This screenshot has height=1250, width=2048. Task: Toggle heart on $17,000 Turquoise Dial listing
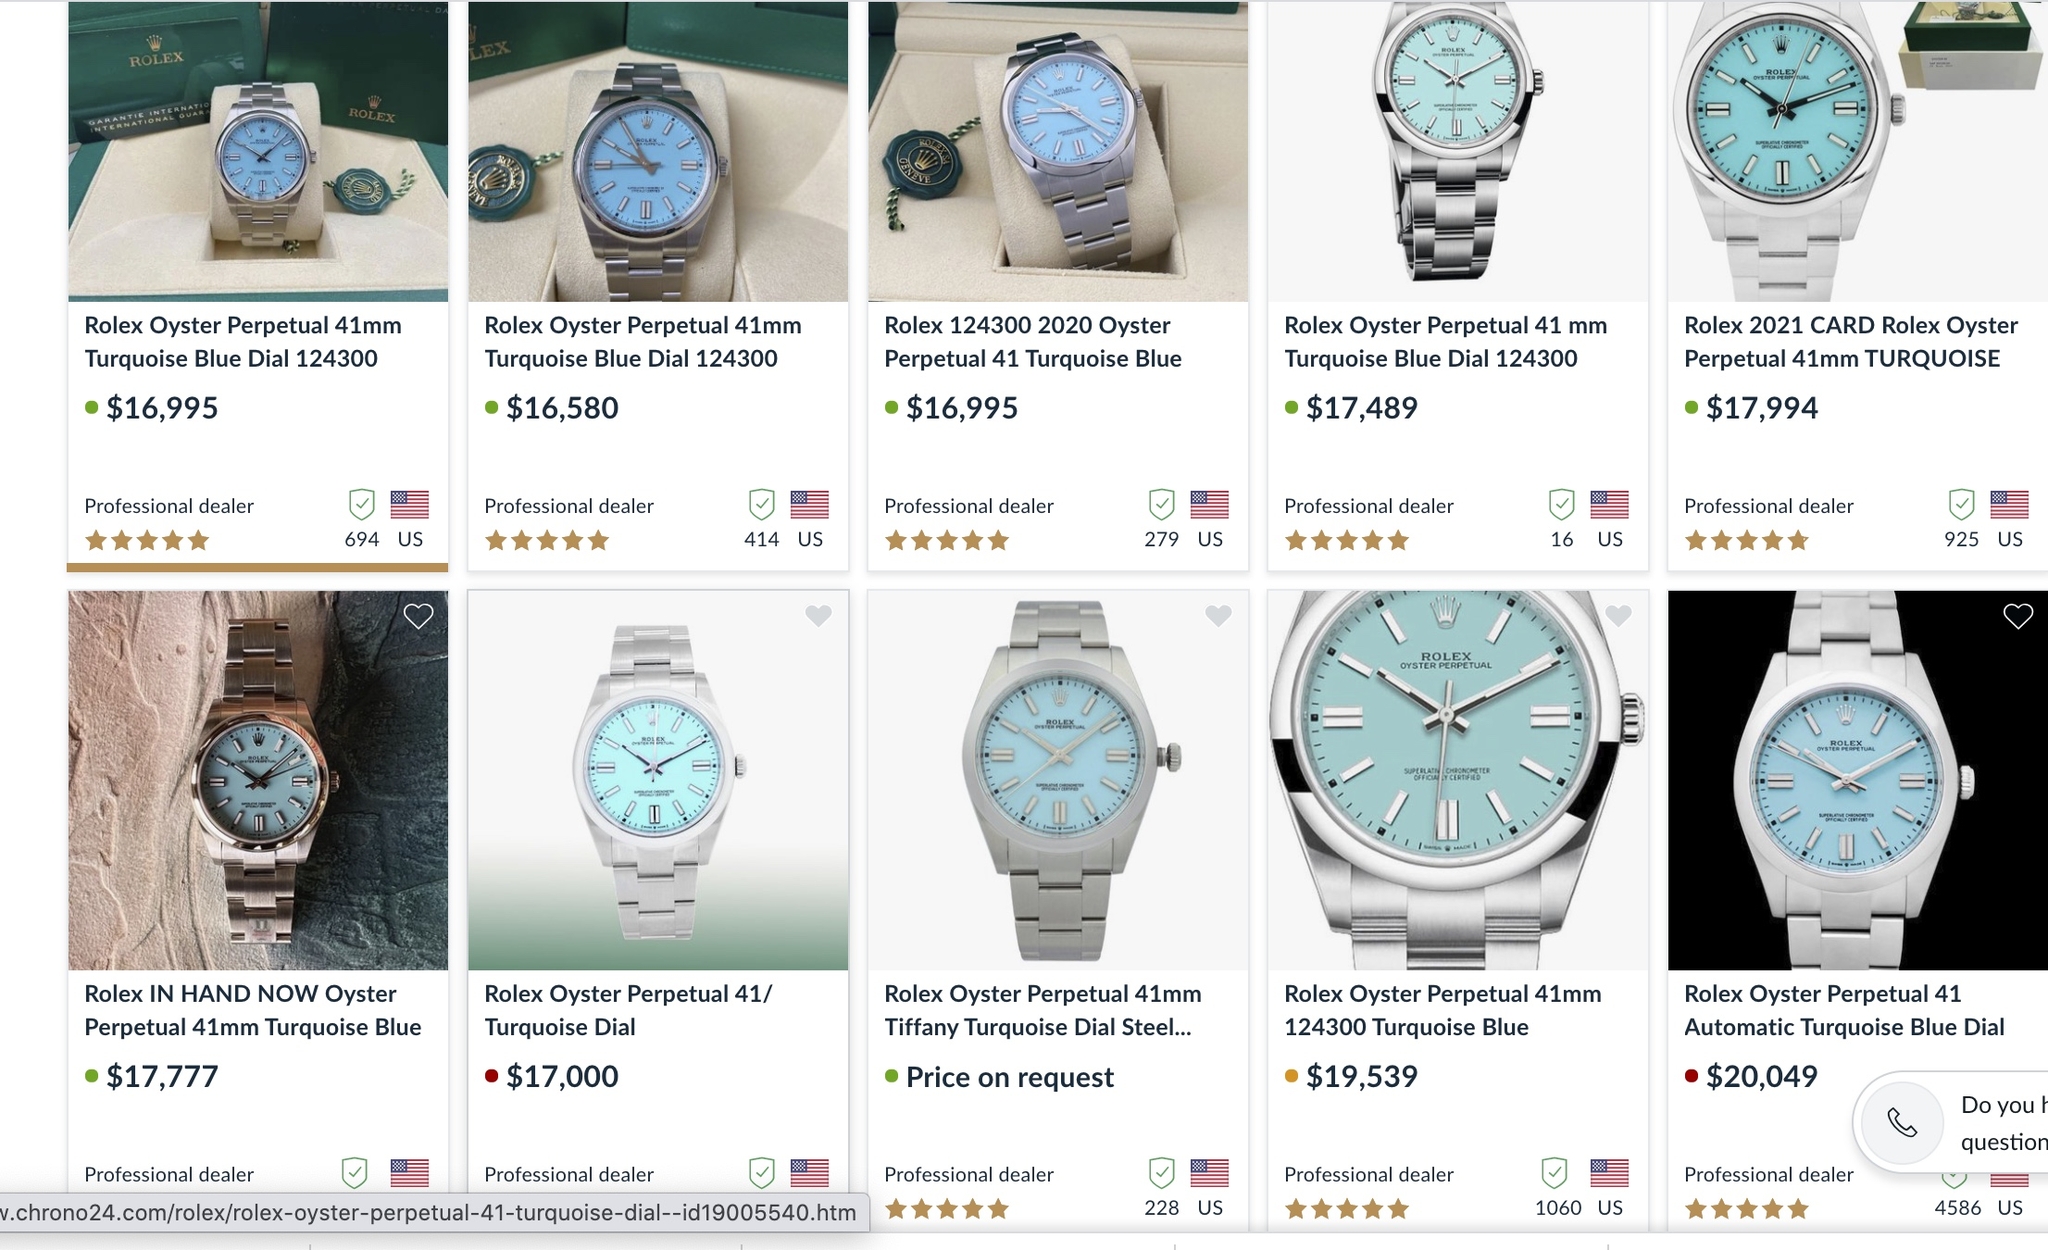point(818,617)
